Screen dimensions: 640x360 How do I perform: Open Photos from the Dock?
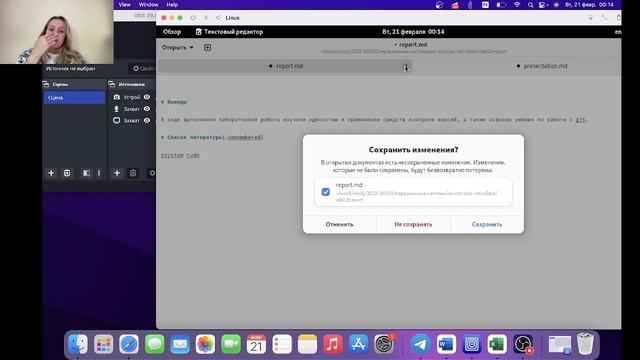[x=205, y=344]
